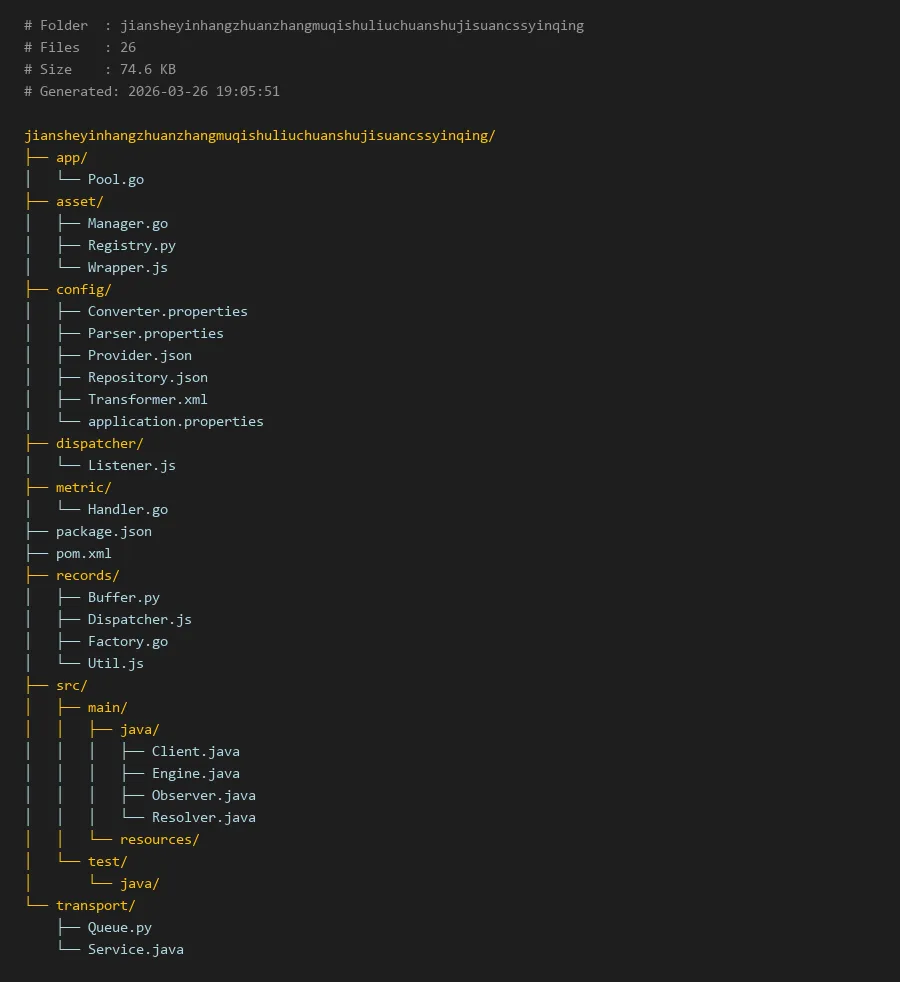
Task: Open Converter.properties file
Action: point(167,311)
